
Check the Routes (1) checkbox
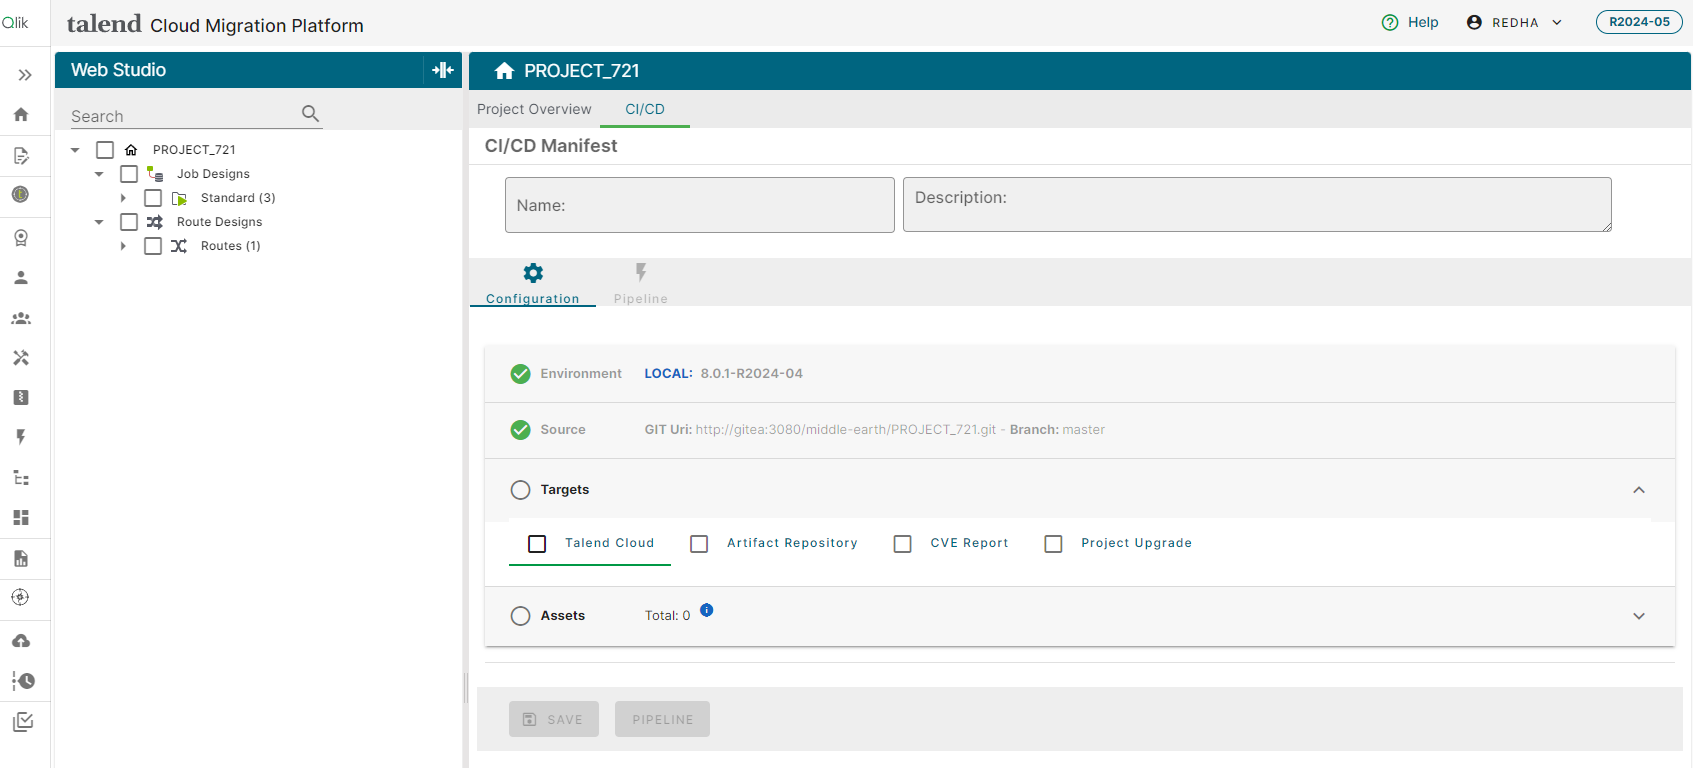point(153,246)
